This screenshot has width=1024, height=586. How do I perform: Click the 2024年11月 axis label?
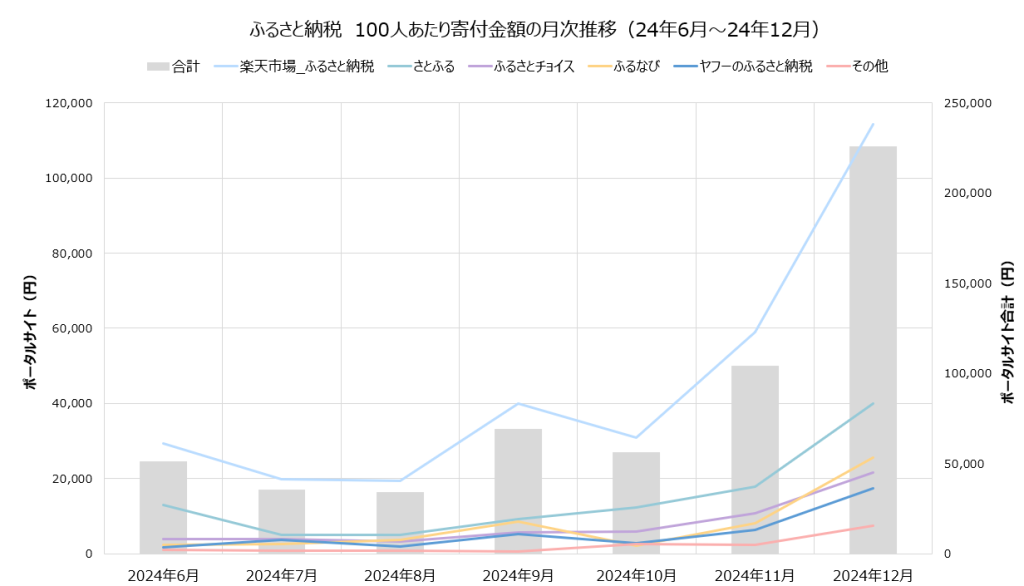click(x=755, y=576)
